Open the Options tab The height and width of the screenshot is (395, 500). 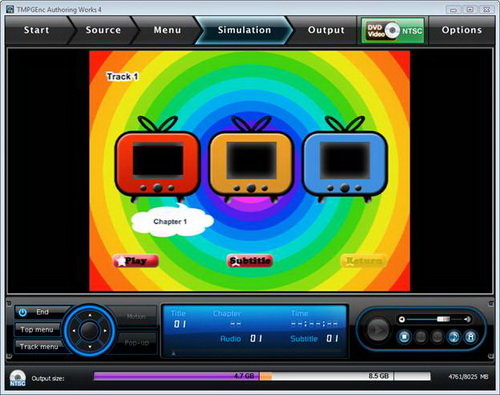click(462, 30)
